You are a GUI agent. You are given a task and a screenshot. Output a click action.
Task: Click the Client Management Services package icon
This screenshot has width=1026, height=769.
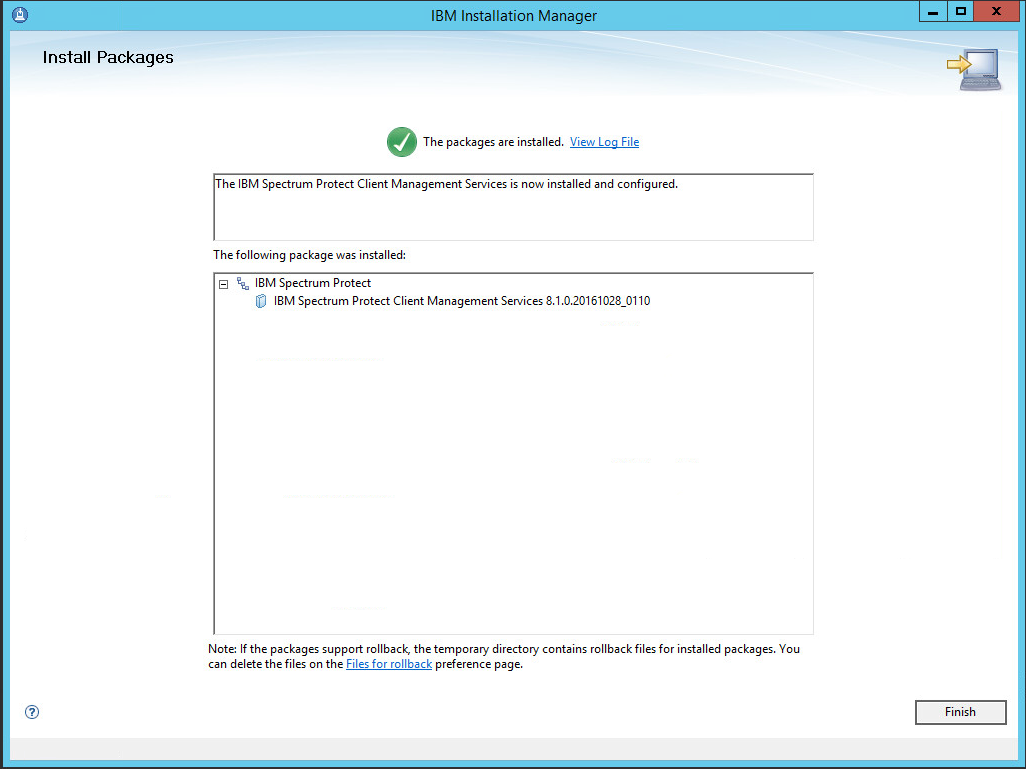261,301
